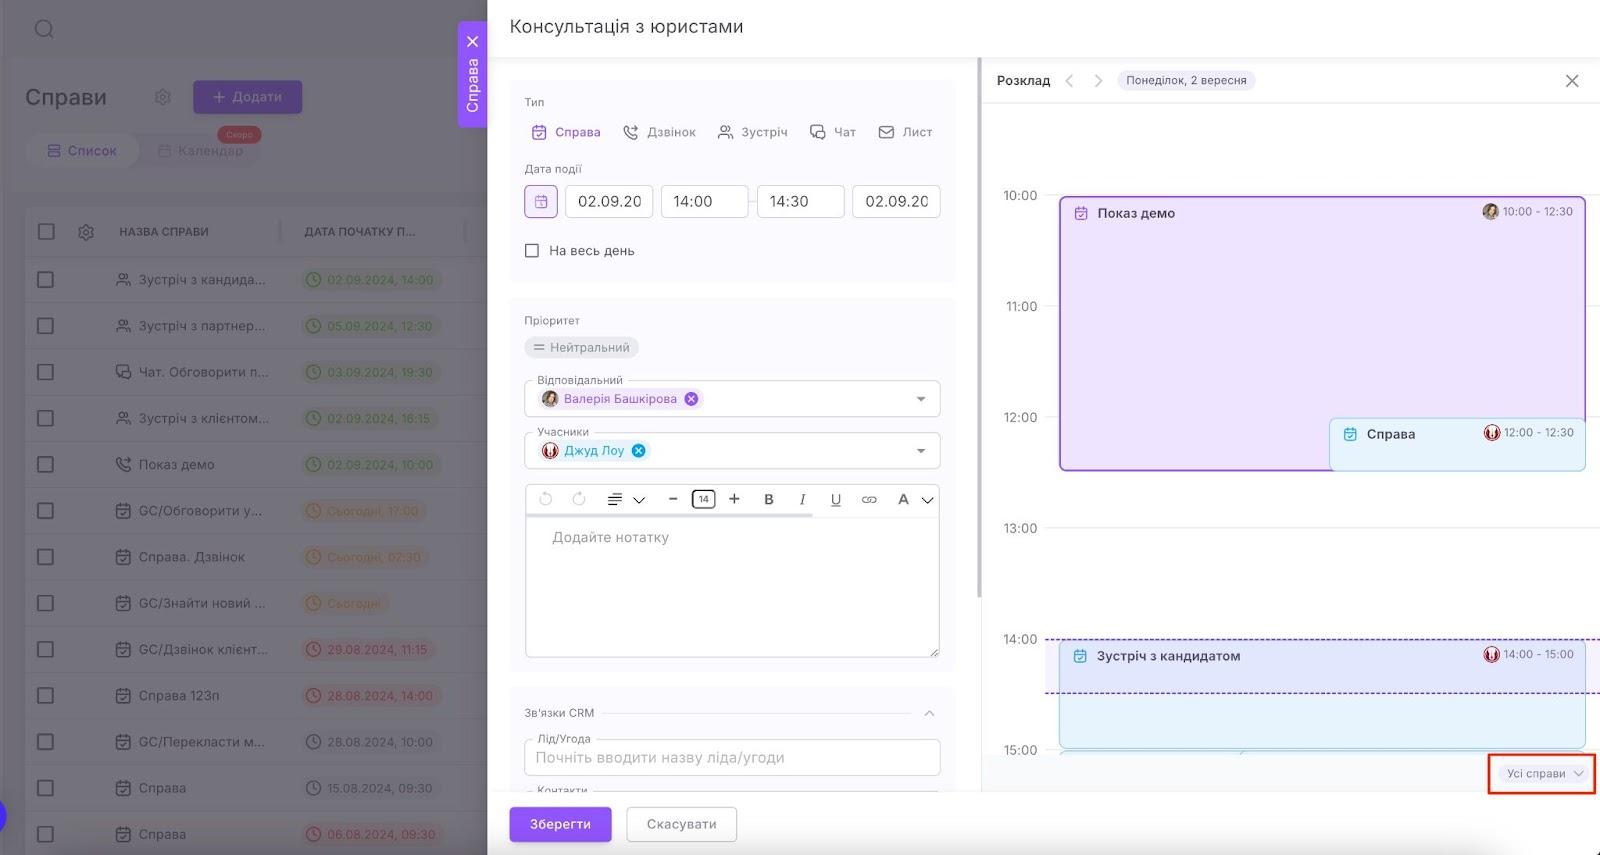Check the Зустріч з клієнтом row checkbox
Image resolution: width=1600 pixels, height=855 pixels.
click(x=46, y=418)
